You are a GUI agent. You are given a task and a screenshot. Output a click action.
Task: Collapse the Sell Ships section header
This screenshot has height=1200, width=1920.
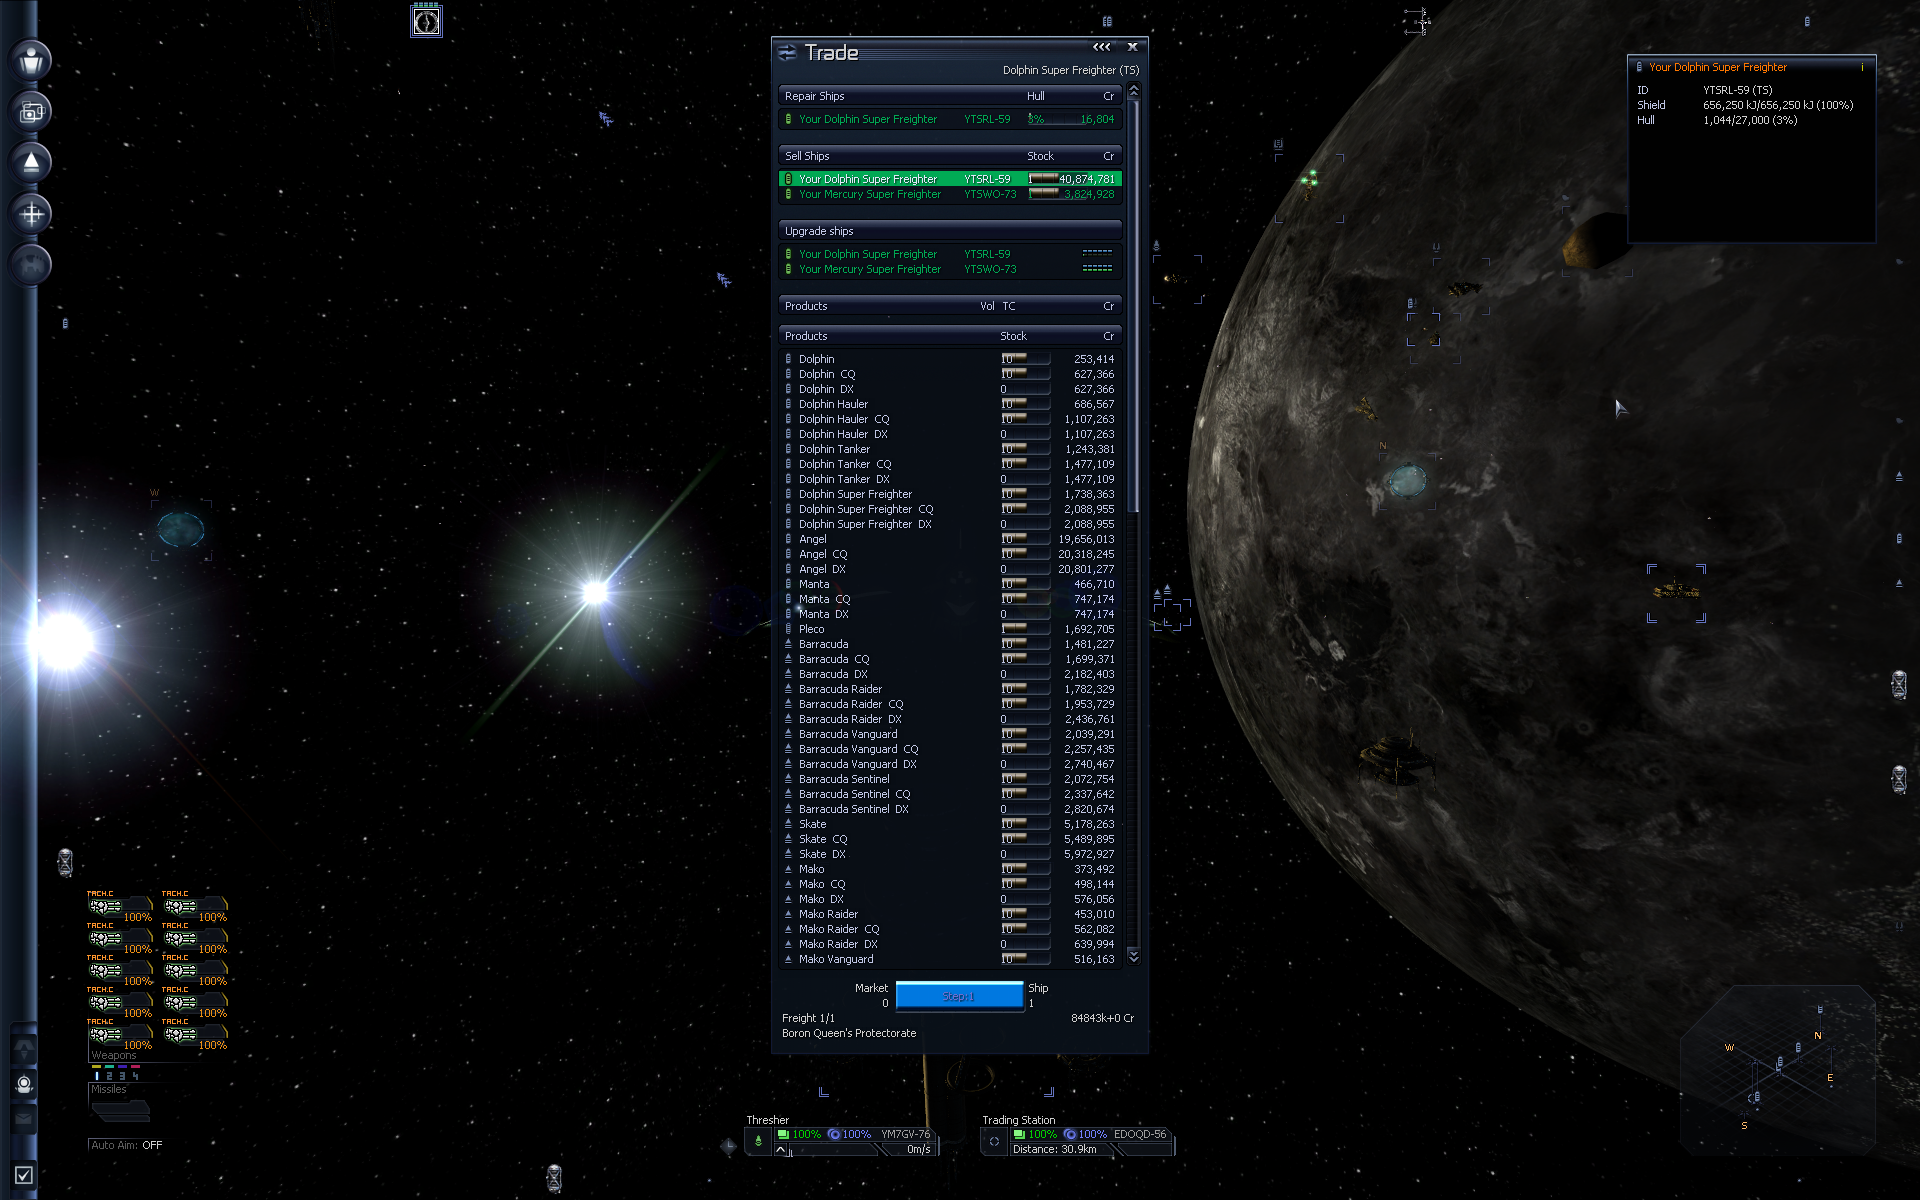click(x=950, y=156)
